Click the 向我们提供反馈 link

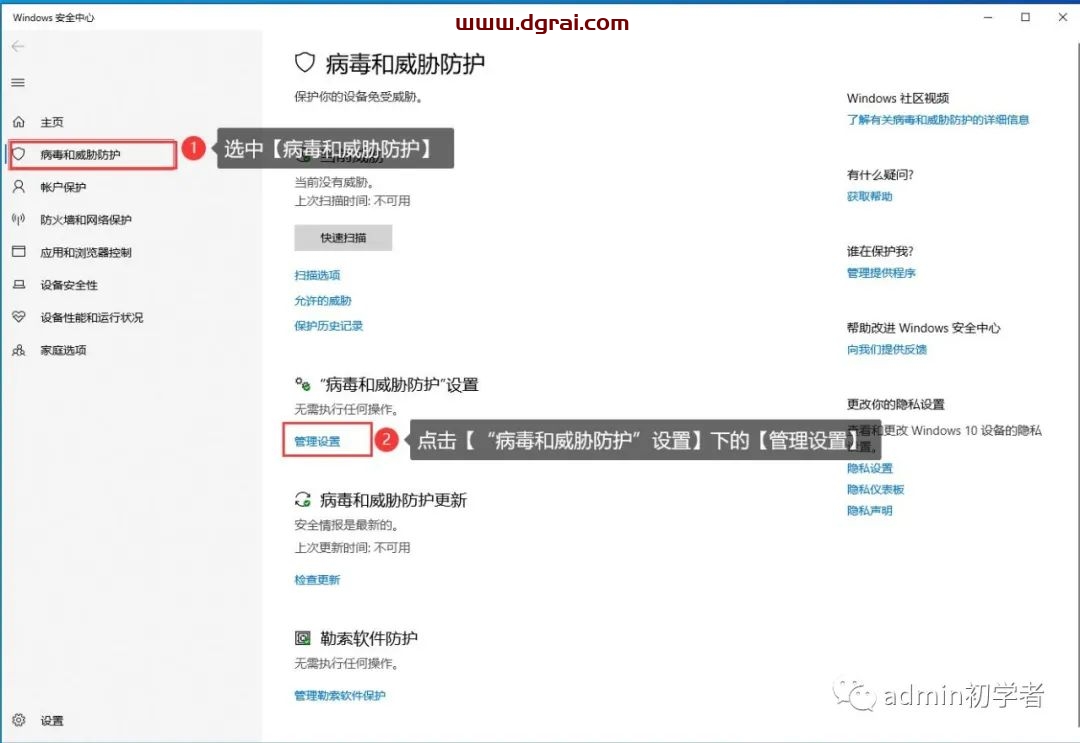pyautogui.click(x=886, y=349)
